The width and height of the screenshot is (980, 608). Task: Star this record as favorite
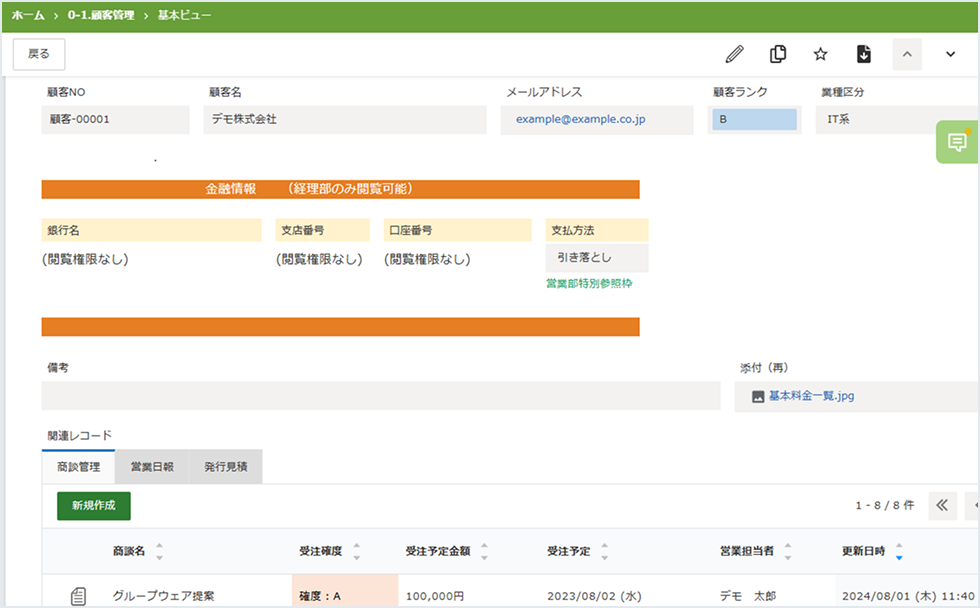click(x=821, y=54)
